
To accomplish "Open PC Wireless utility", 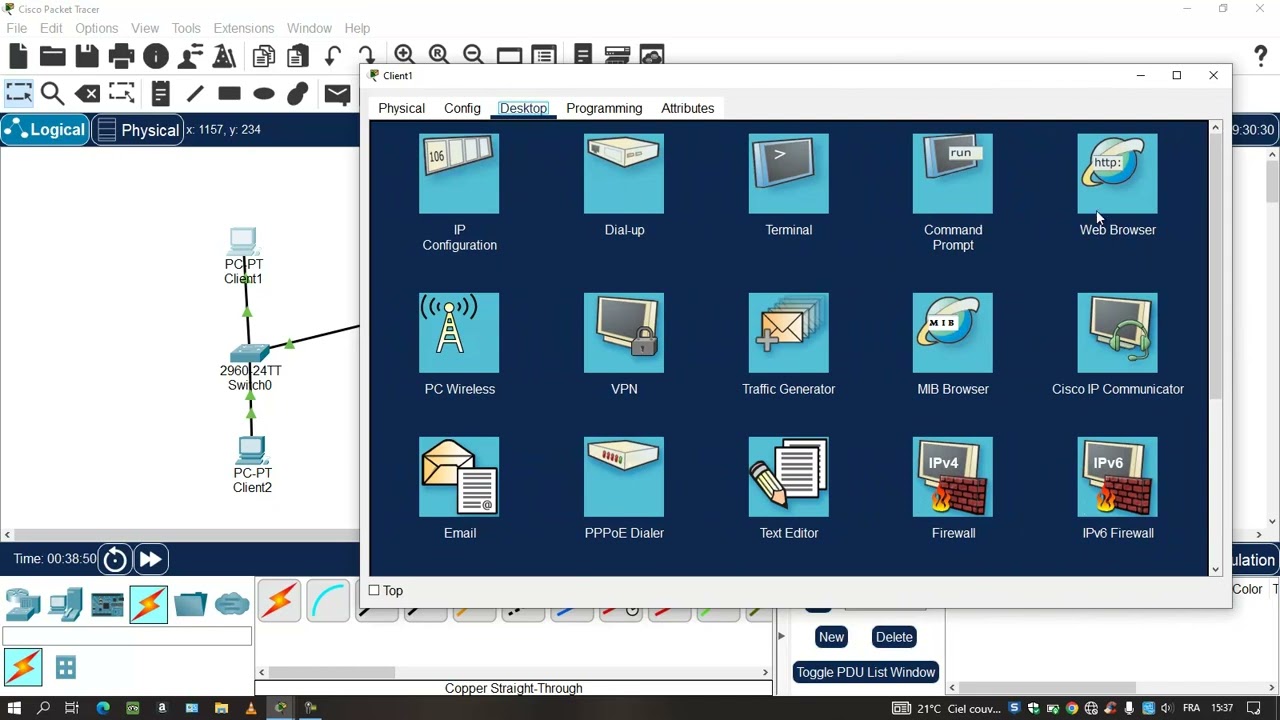I will [459, 344].
